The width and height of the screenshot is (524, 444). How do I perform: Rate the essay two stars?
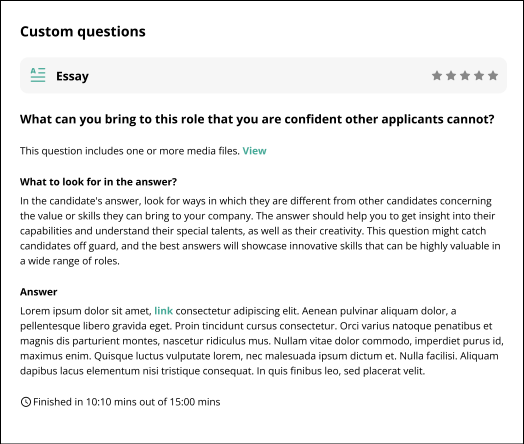tap(451, 76)
